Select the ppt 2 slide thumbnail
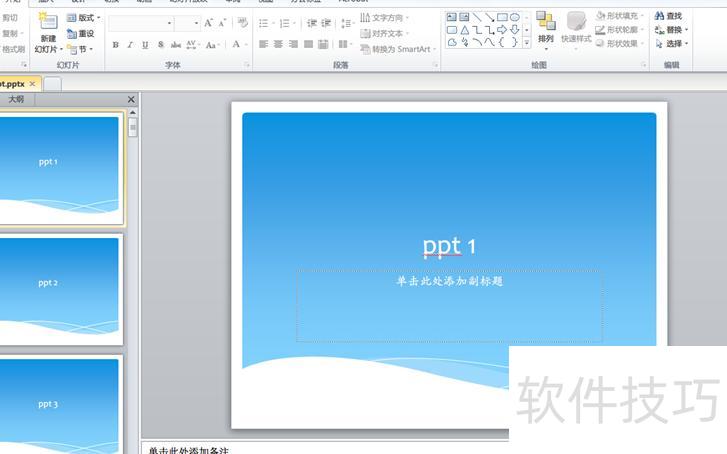727x454 pixels. tap(60, 285)
